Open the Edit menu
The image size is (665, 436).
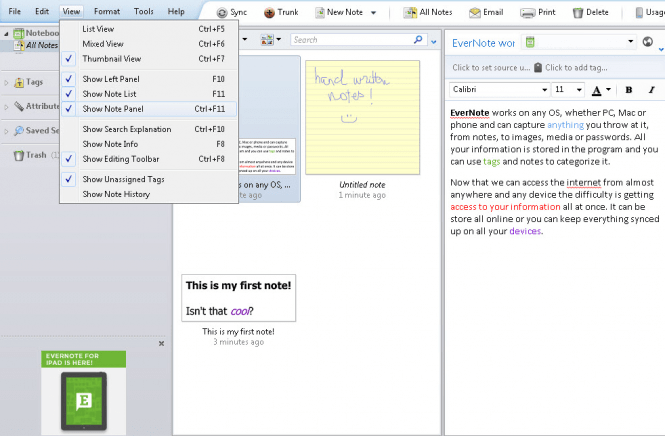coord(42,11)
